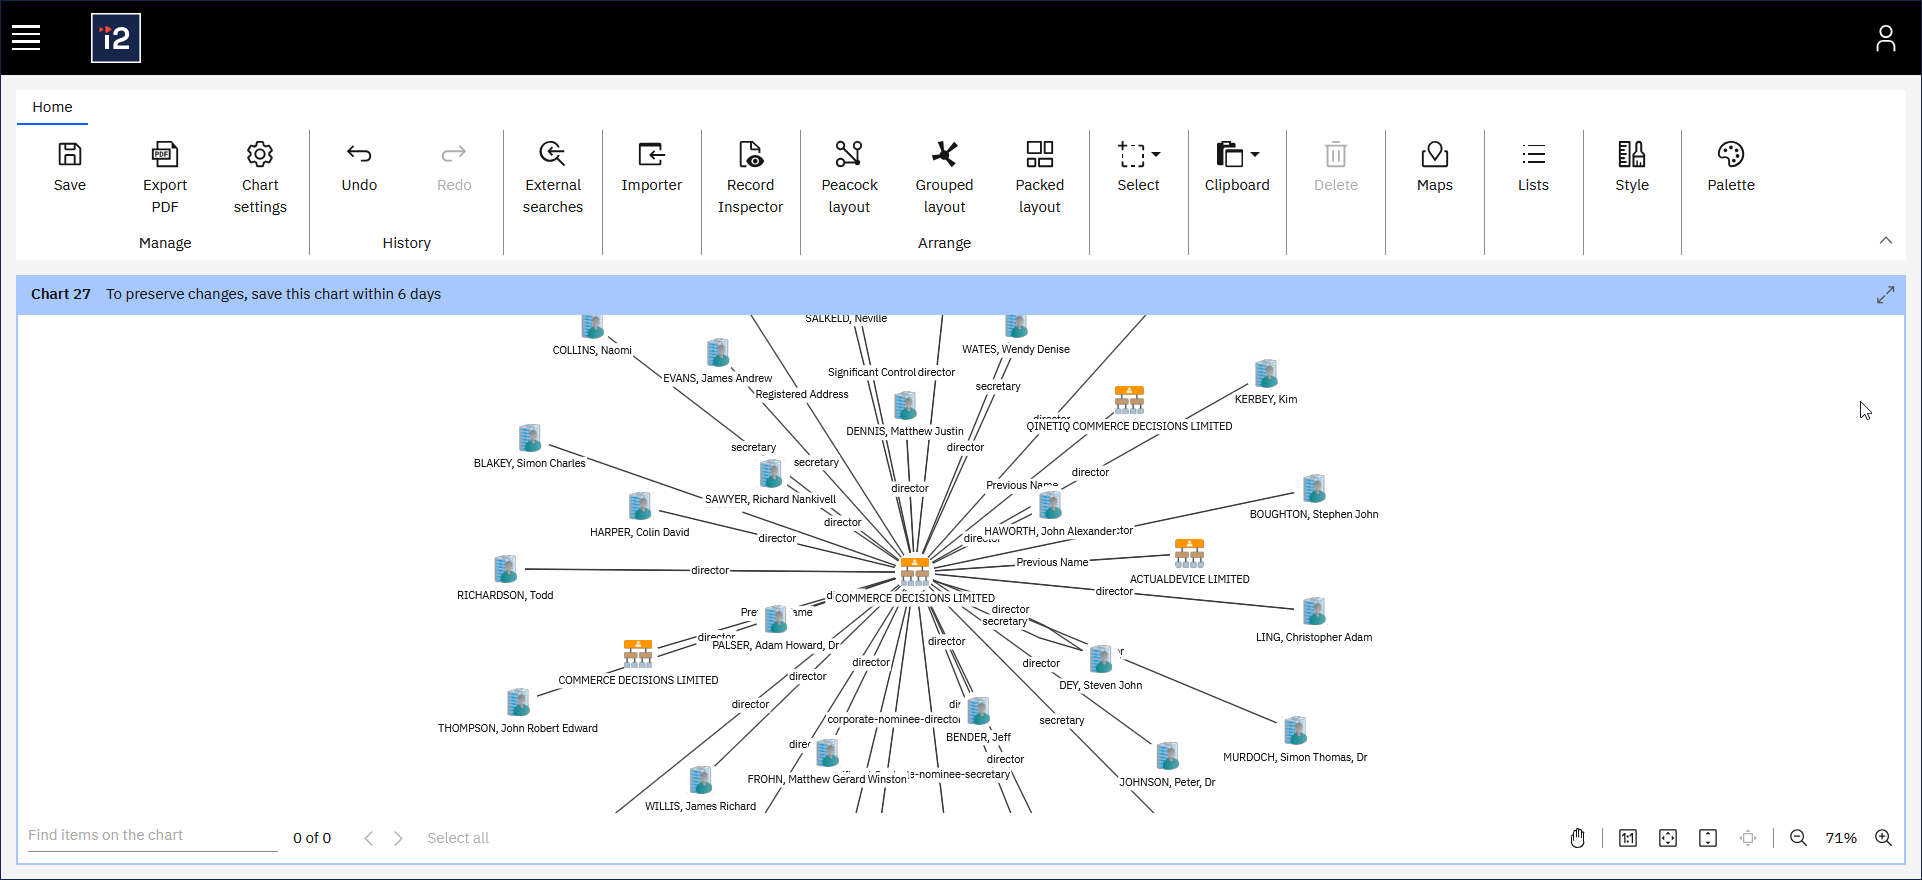Open External searches

pos(553,178)
